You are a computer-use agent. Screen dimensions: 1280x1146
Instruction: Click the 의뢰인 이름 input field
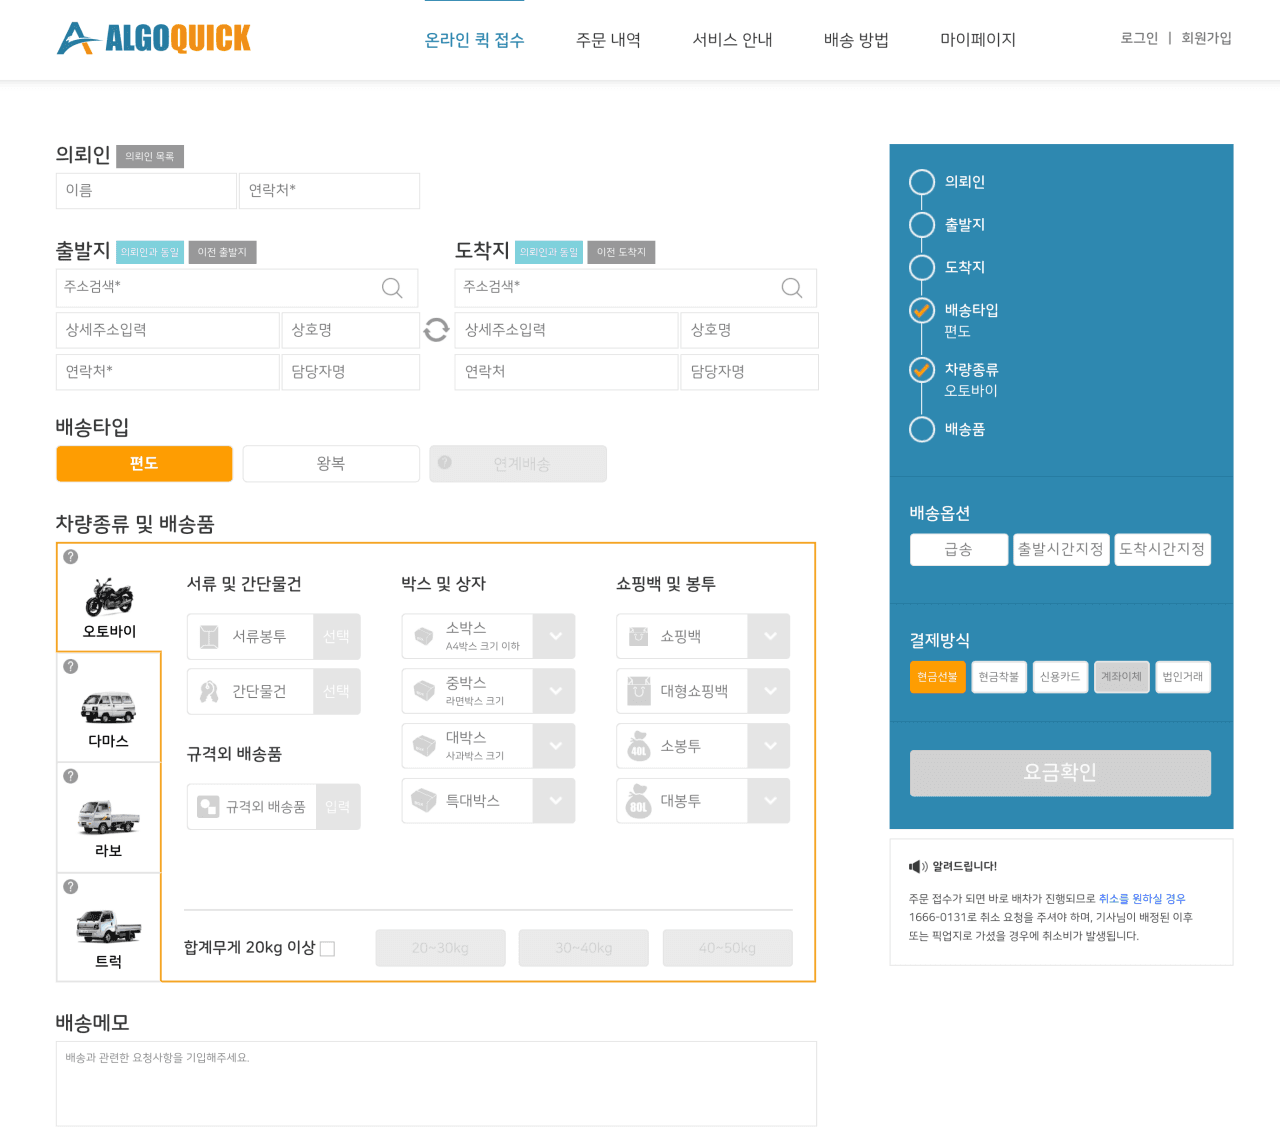click(x=147, y=191)
